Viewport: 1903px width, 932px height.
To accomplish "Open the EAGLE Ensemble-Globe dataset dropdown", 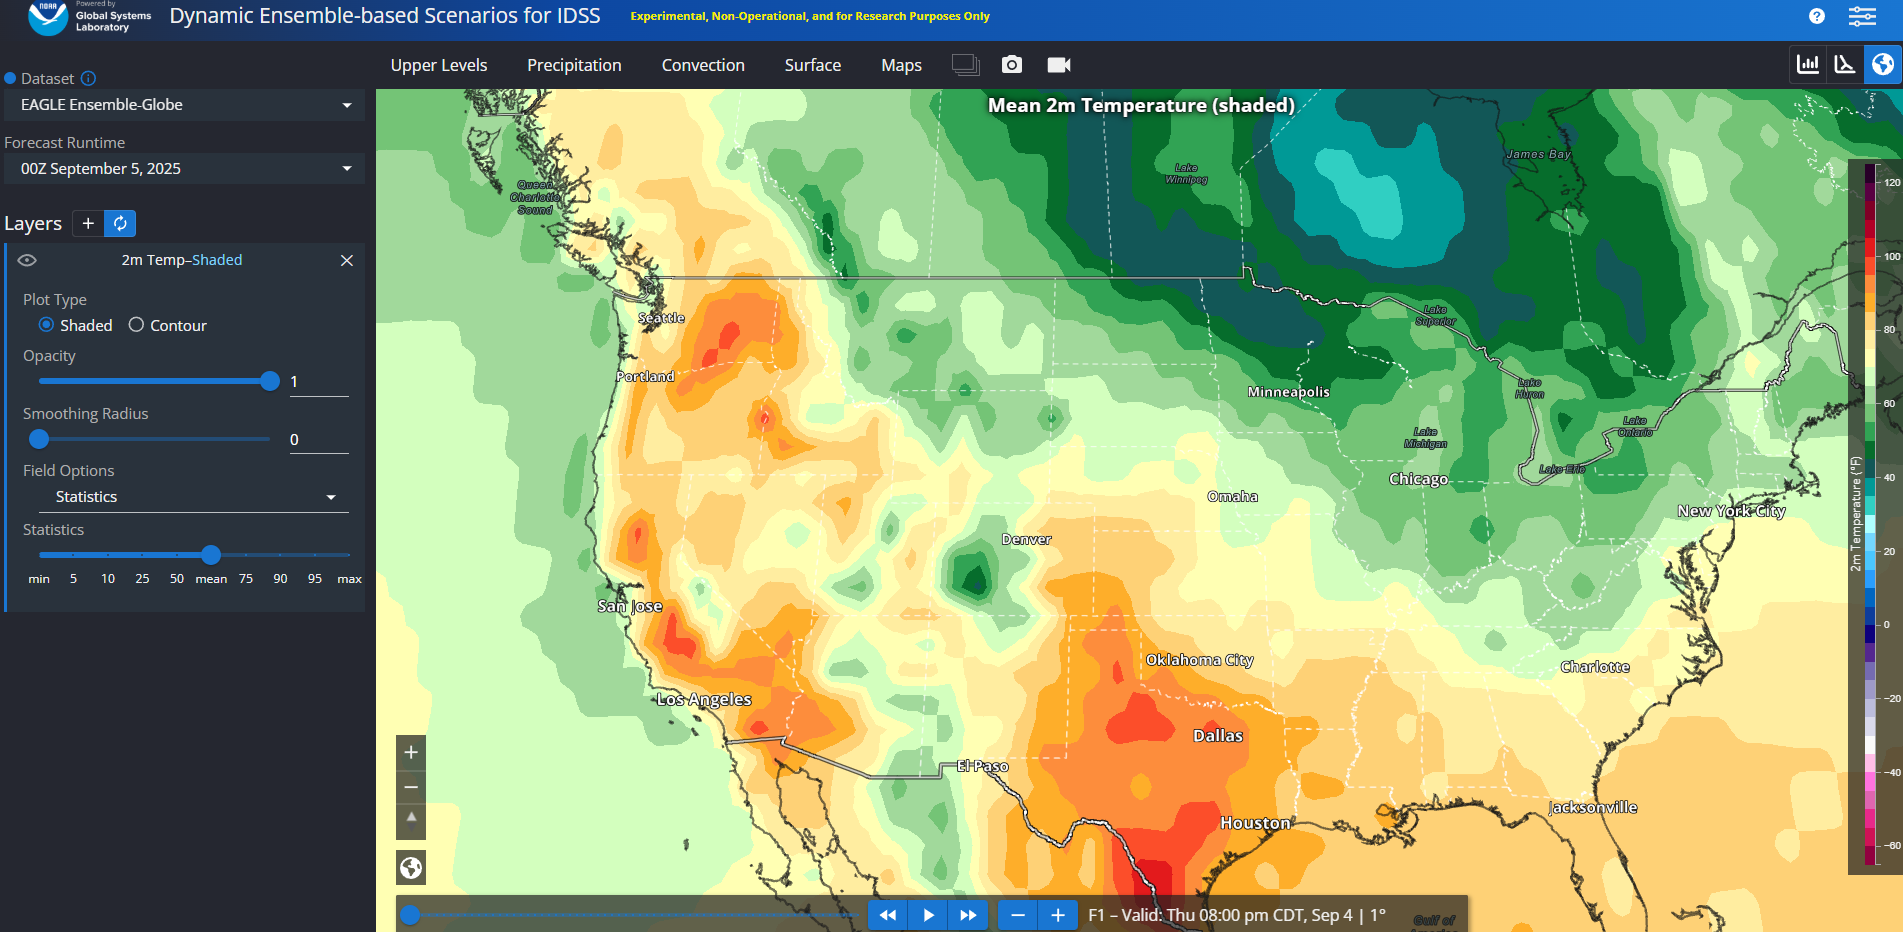I will tap(185, 105).
